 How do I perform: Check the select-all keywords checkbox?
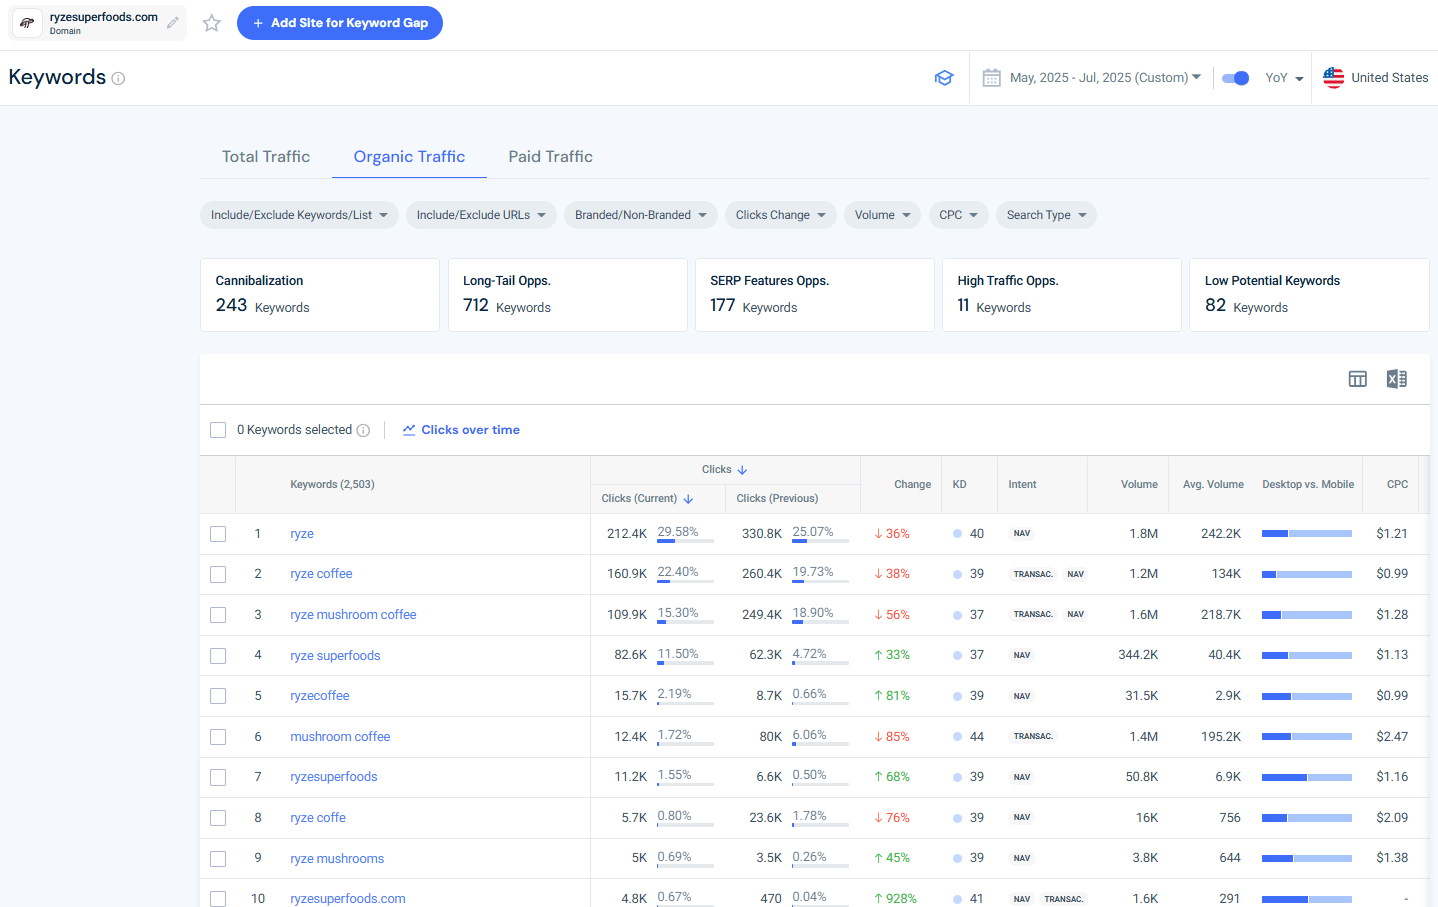[218, 429]
